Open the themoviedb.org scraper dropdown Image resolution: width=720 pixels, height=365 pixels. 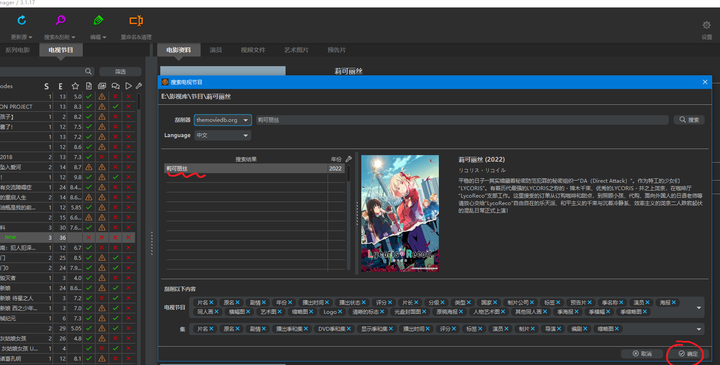(223, 120)
